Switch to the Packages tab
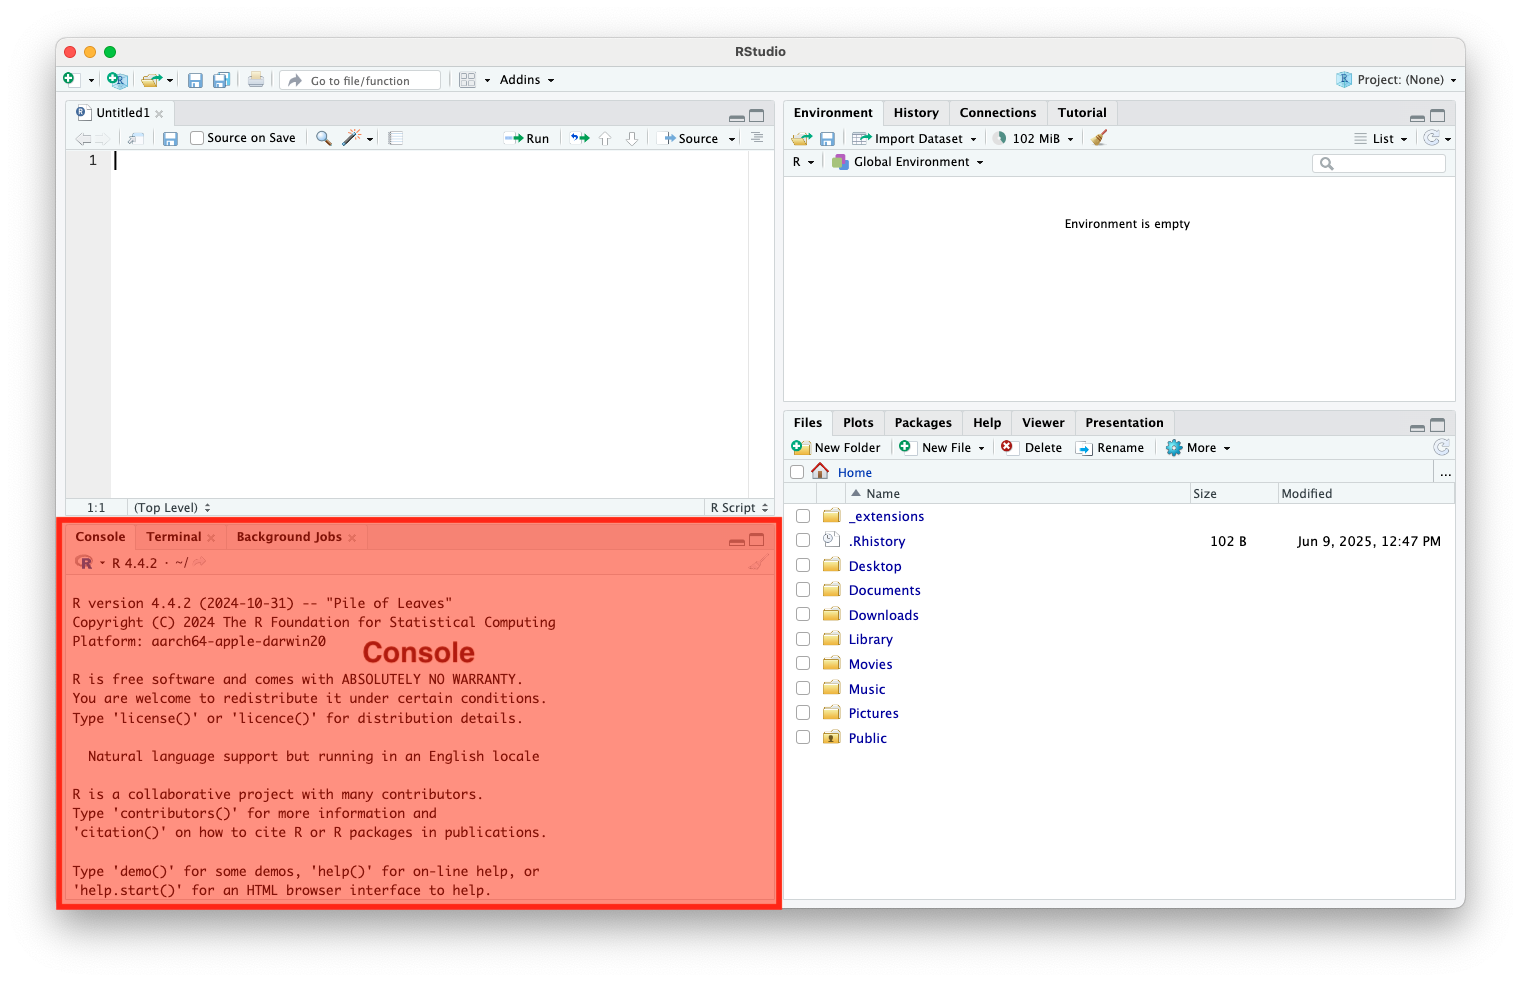 (922, 423)
